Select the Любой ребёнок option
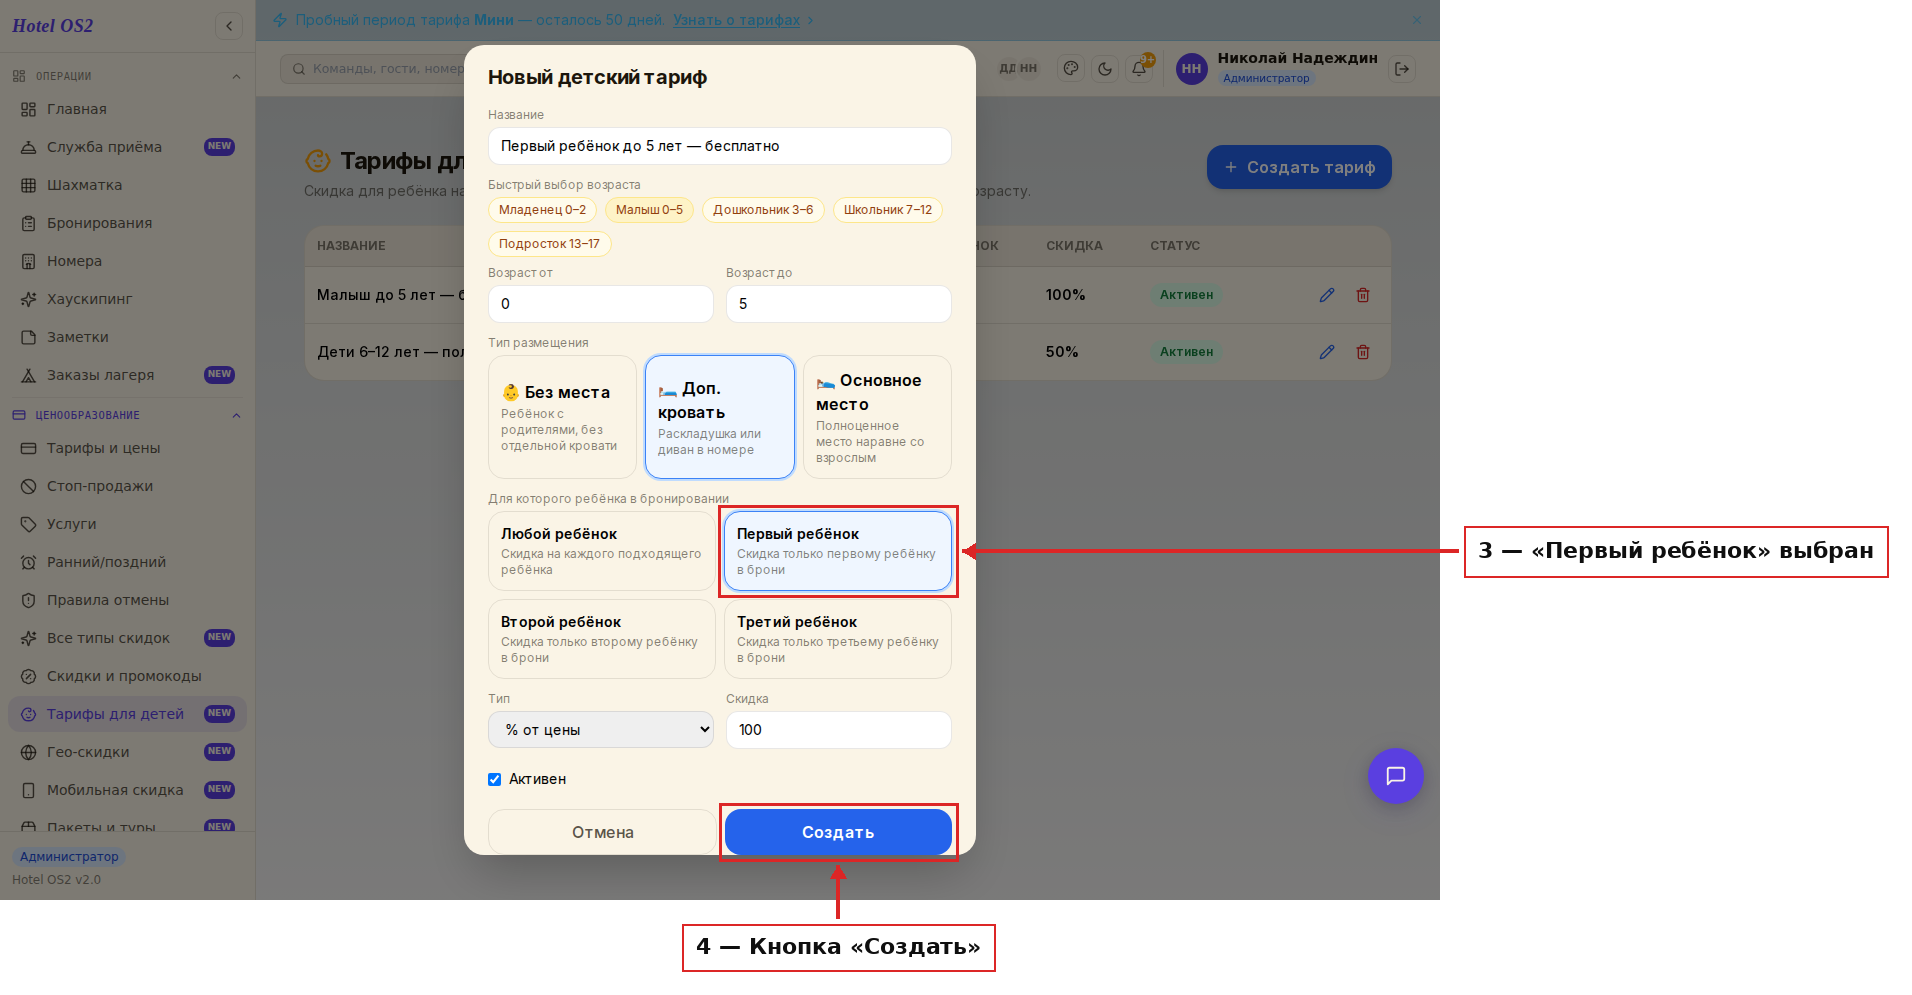 click(x=602, y=551)
